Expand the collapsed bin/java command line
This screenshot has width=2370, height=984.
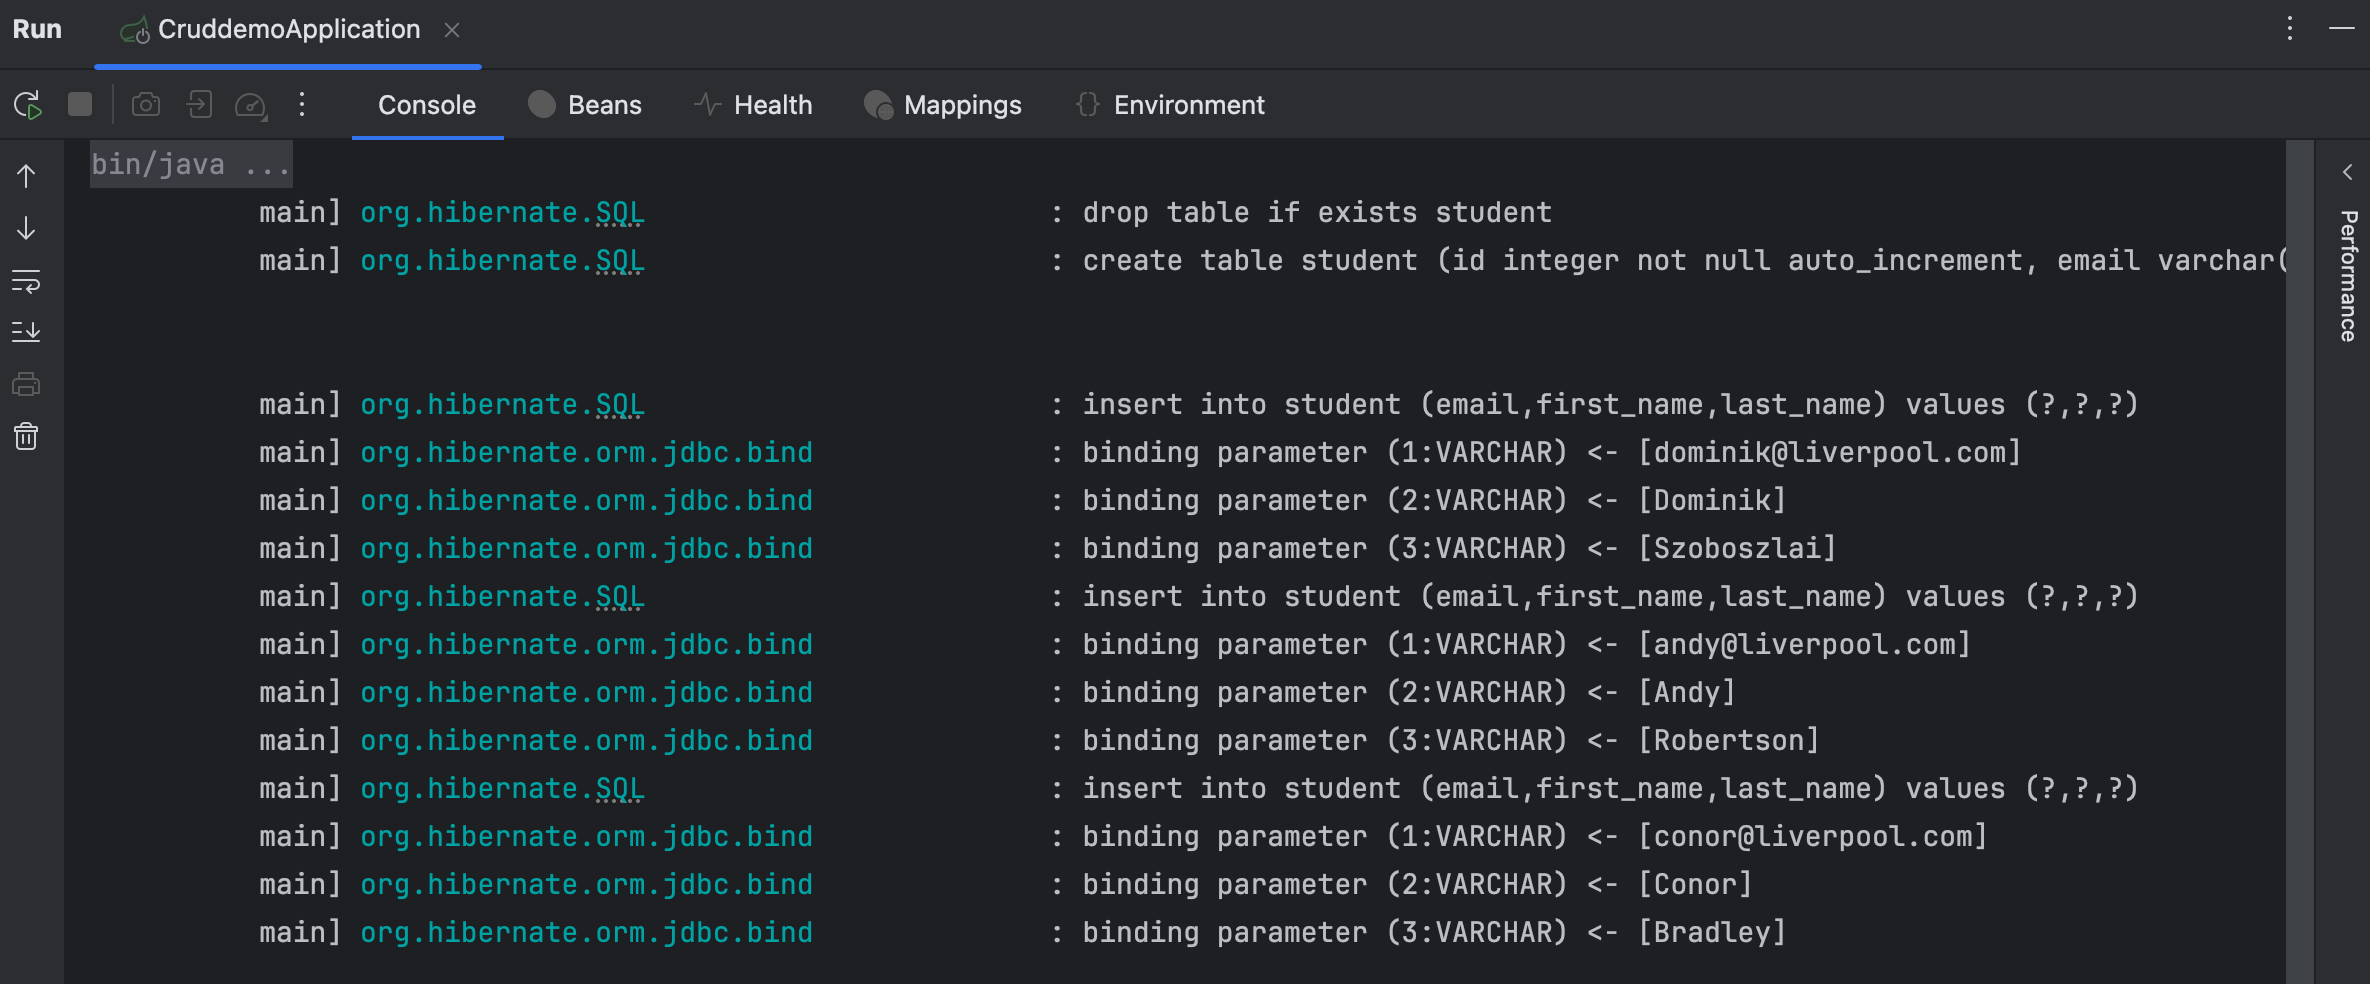pos(190,164)
